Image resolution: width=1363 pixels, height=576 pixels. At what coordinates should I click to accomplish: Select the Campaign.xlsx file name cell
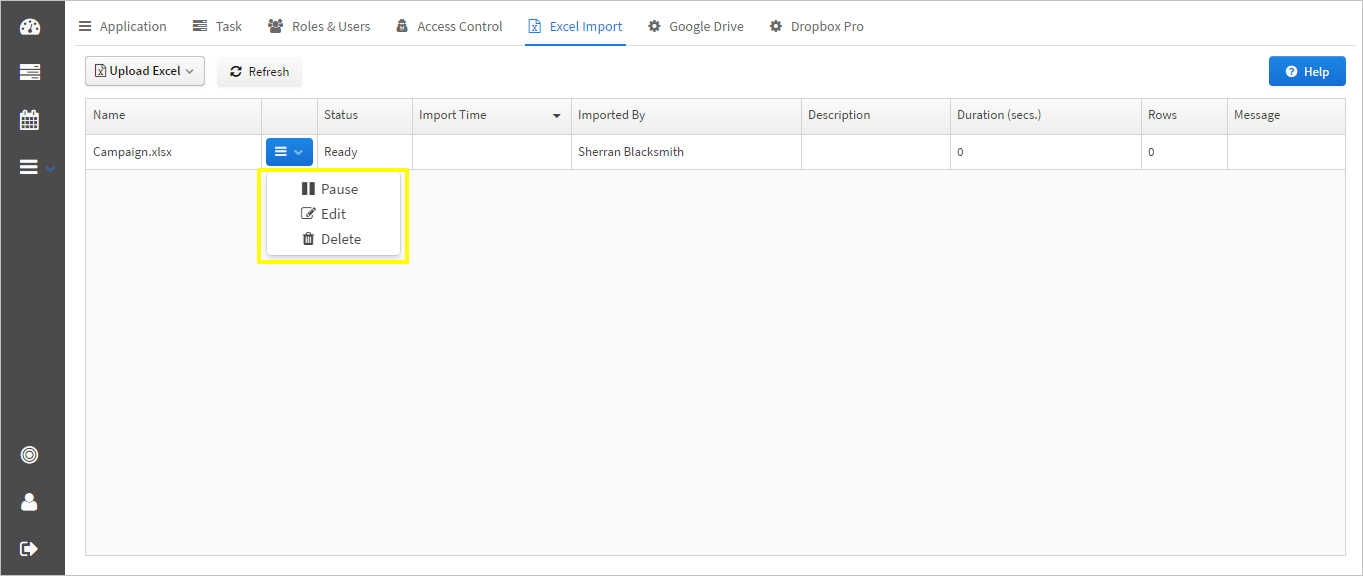173,152
